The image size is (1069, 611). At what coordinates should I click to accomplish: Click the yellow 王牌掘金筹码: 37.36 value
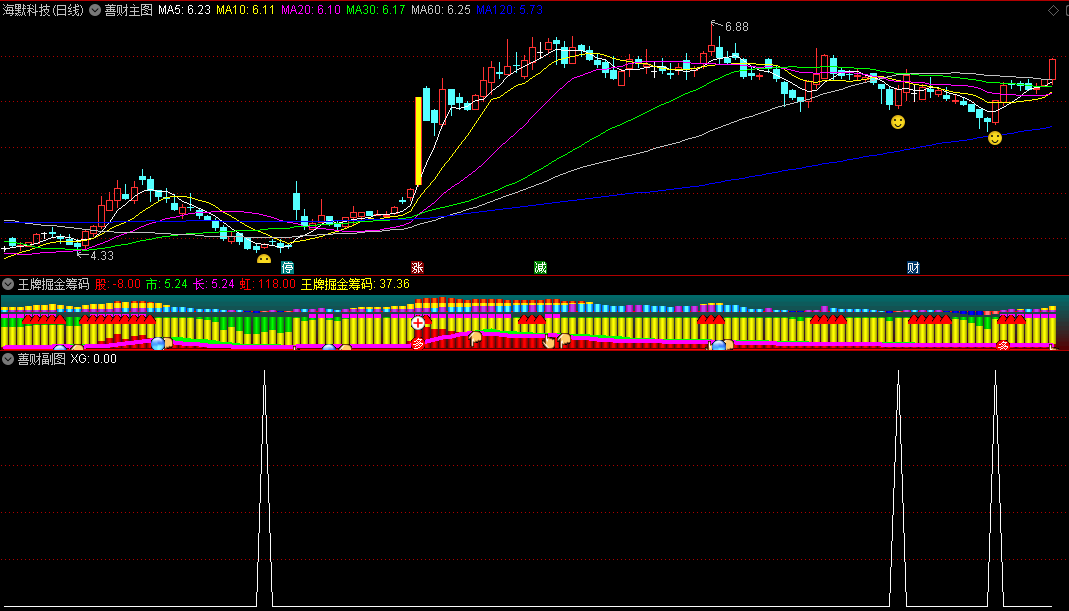355,284
